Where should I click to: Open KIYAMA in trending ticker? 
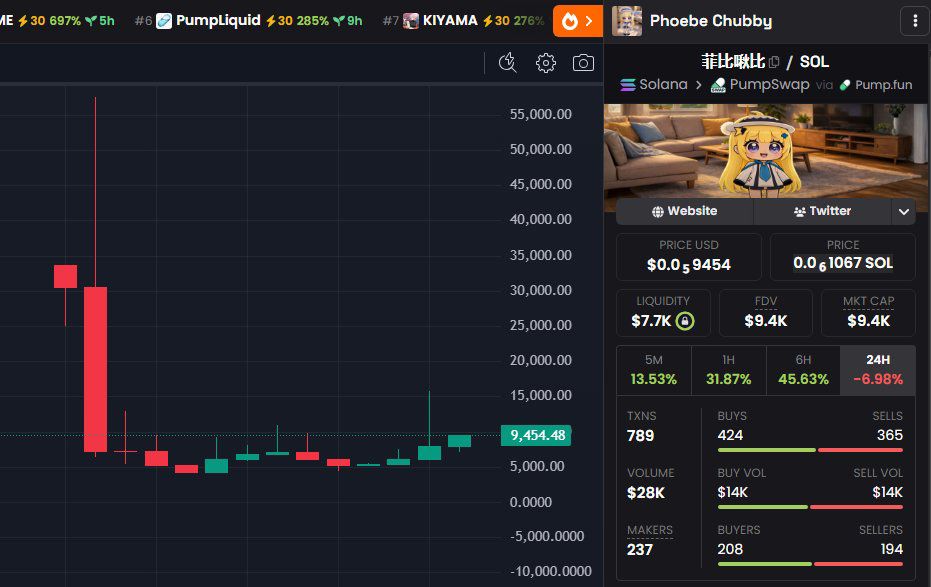[x=463, y=21]
